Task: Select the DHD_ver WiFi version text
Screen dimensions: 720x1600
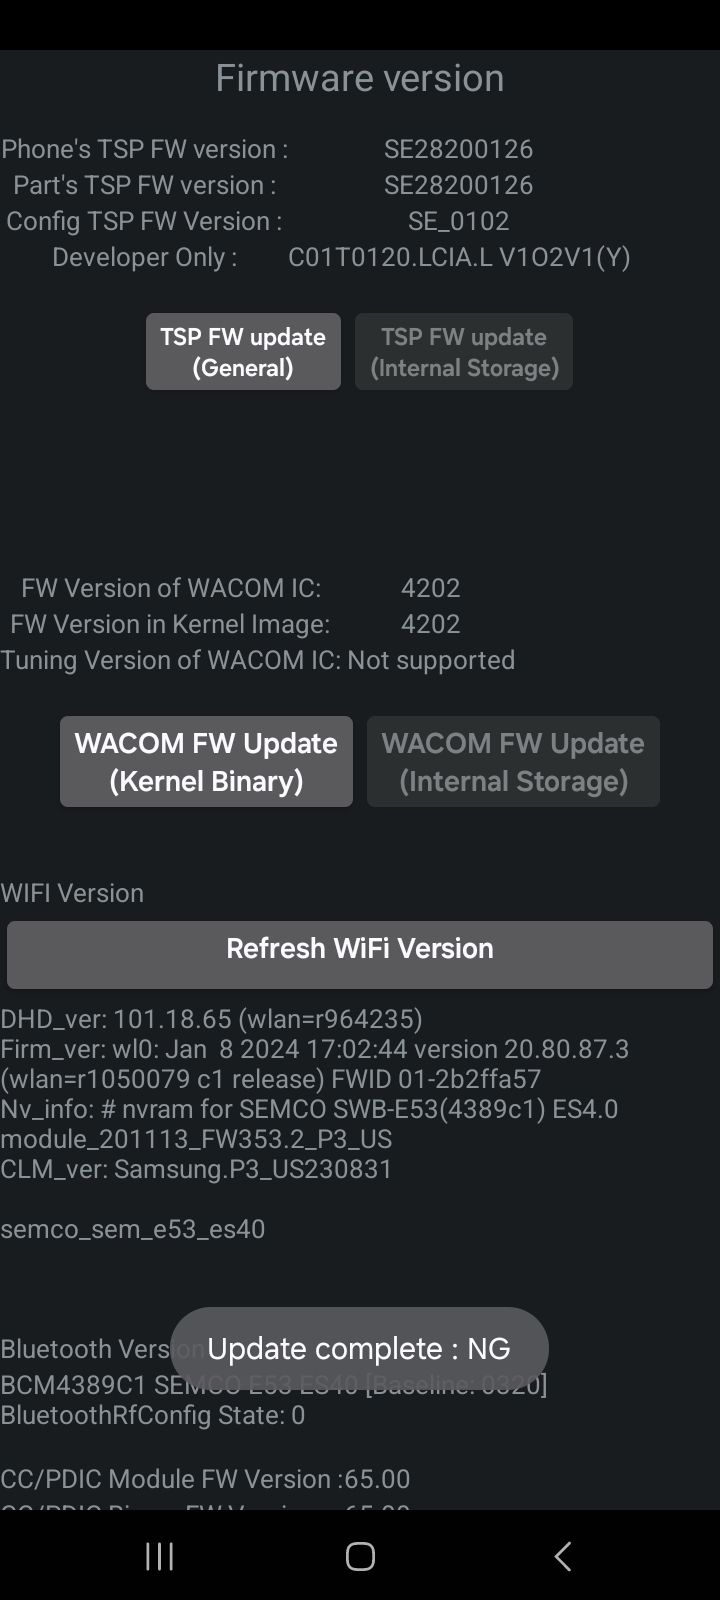Action: pyautogui.click(x=212, y=1018)
